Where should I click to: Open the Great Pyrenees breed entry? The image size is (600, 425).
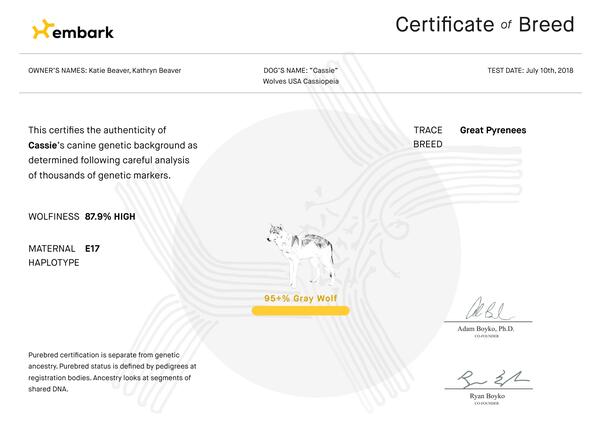pyautogui.click(x=493, y=130)
